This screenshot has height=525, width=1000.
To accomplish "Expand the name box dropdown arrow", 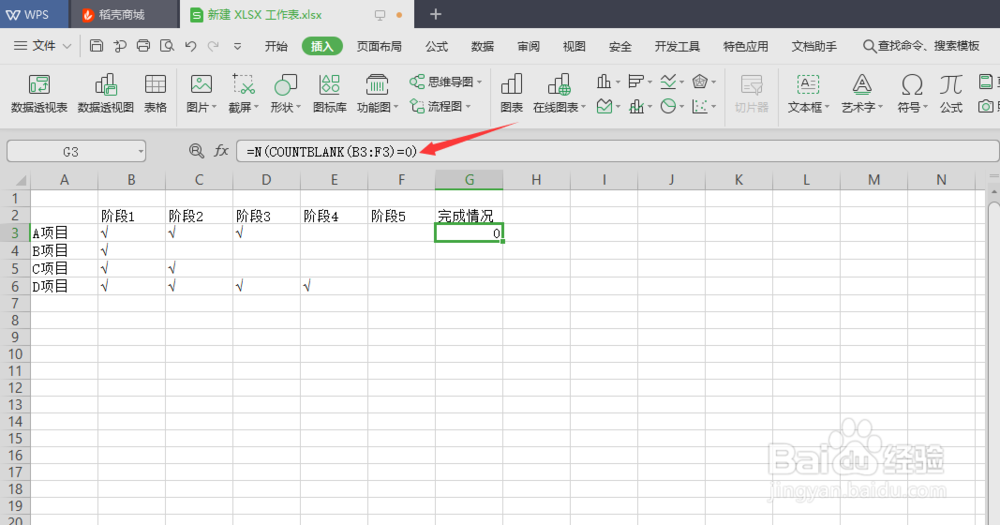I will tap(140, 152).
